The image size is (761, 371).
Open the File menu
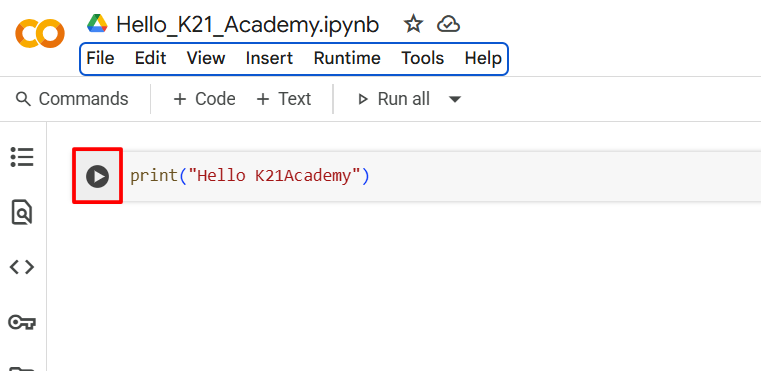[100, 58]
